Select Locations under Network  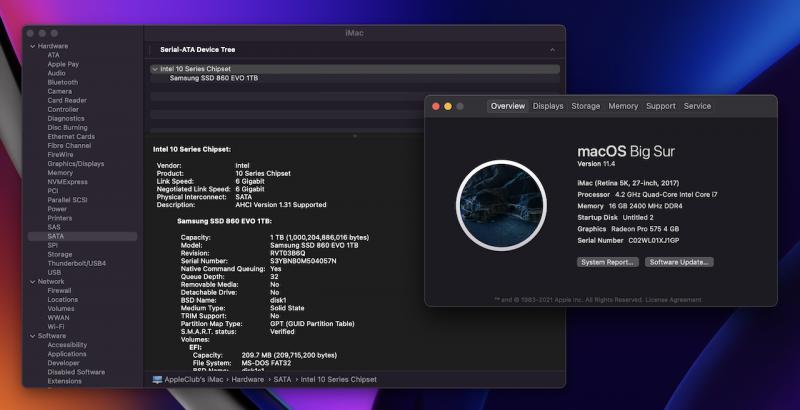tap(63, 300)
